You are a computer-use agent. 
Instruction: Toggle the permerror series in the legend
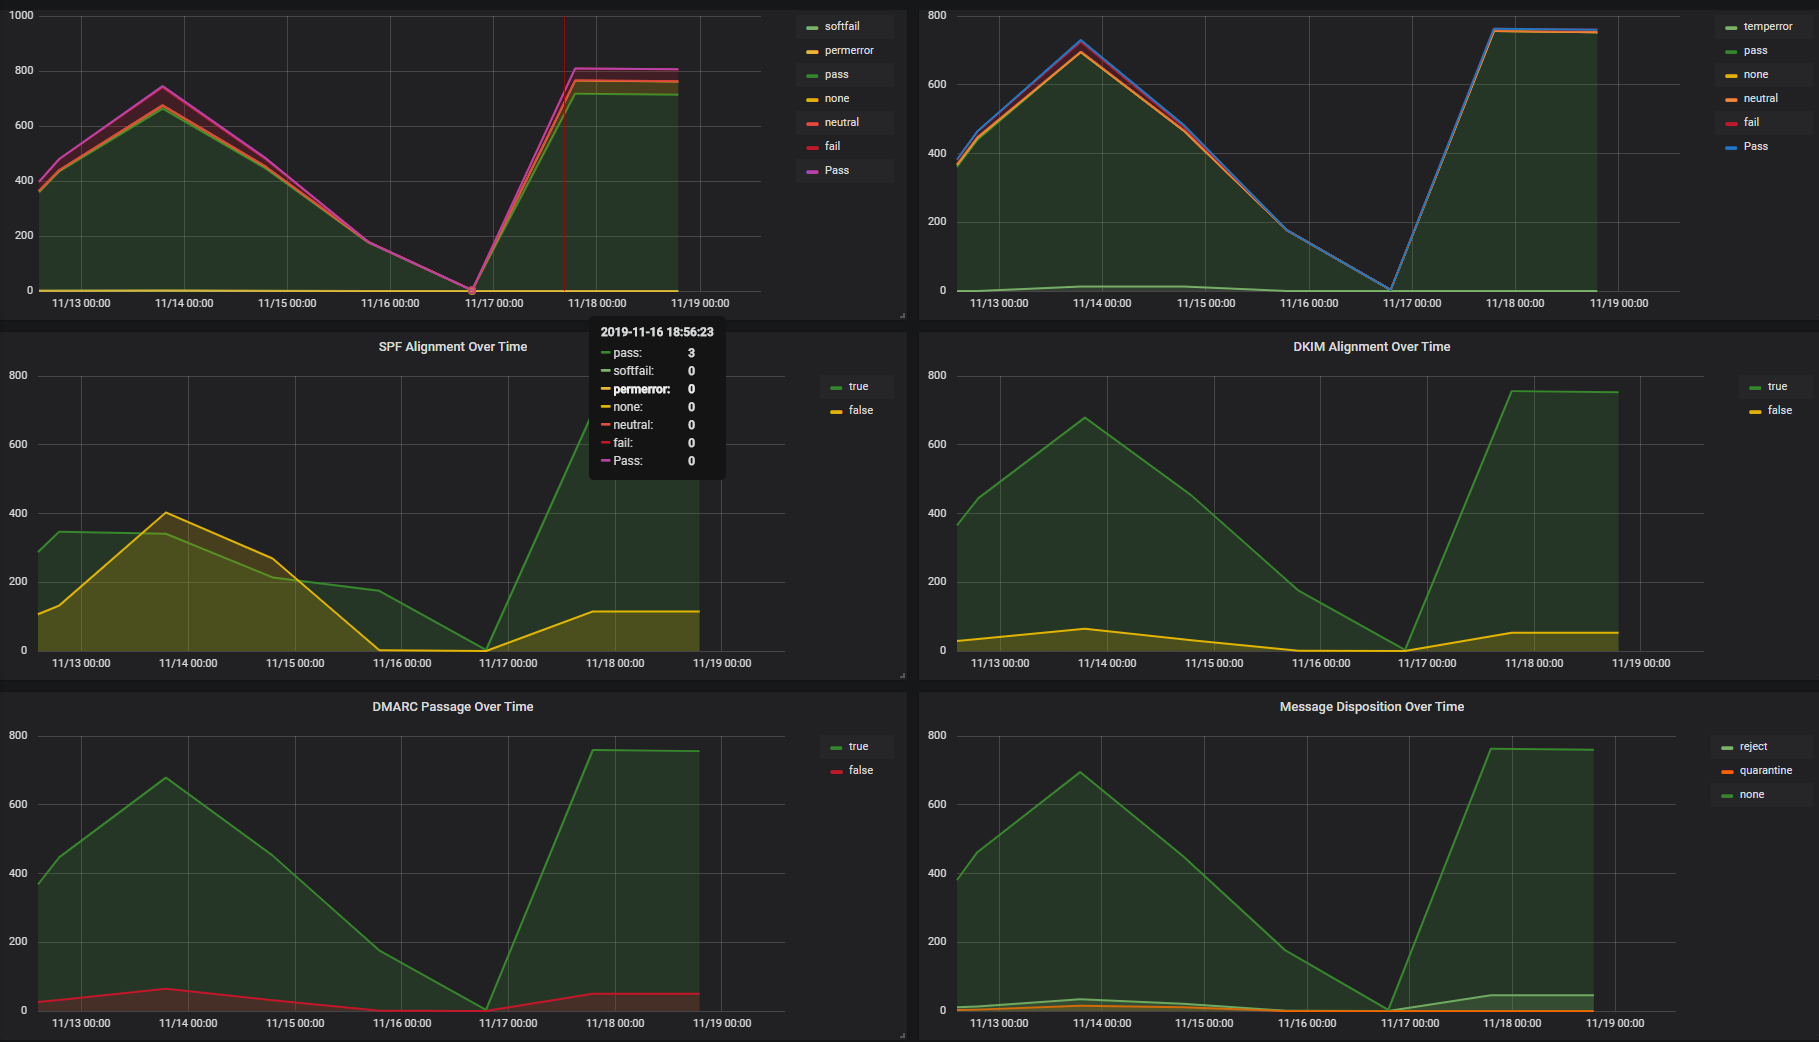tap(848, 51)
